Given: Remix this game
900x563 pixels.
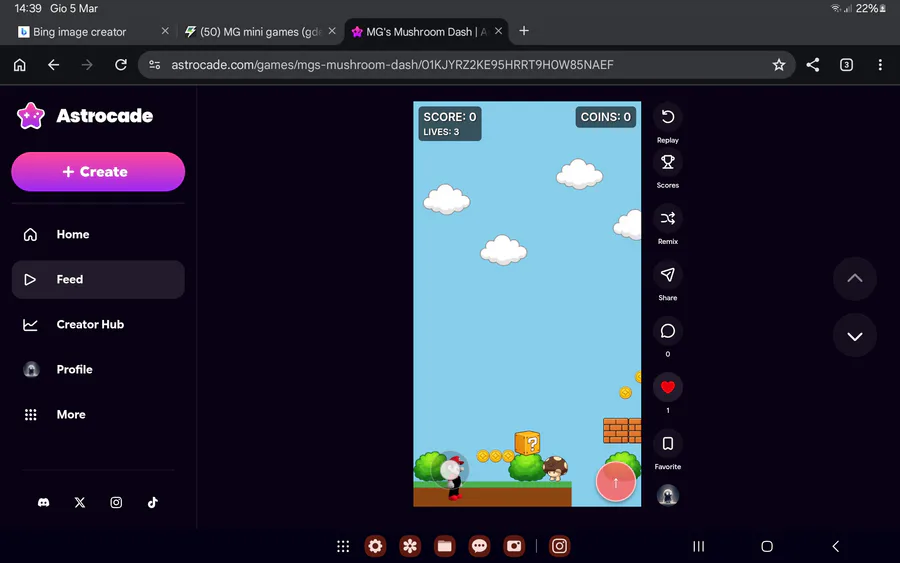Looking at the screenshot, I should [668, 219].
